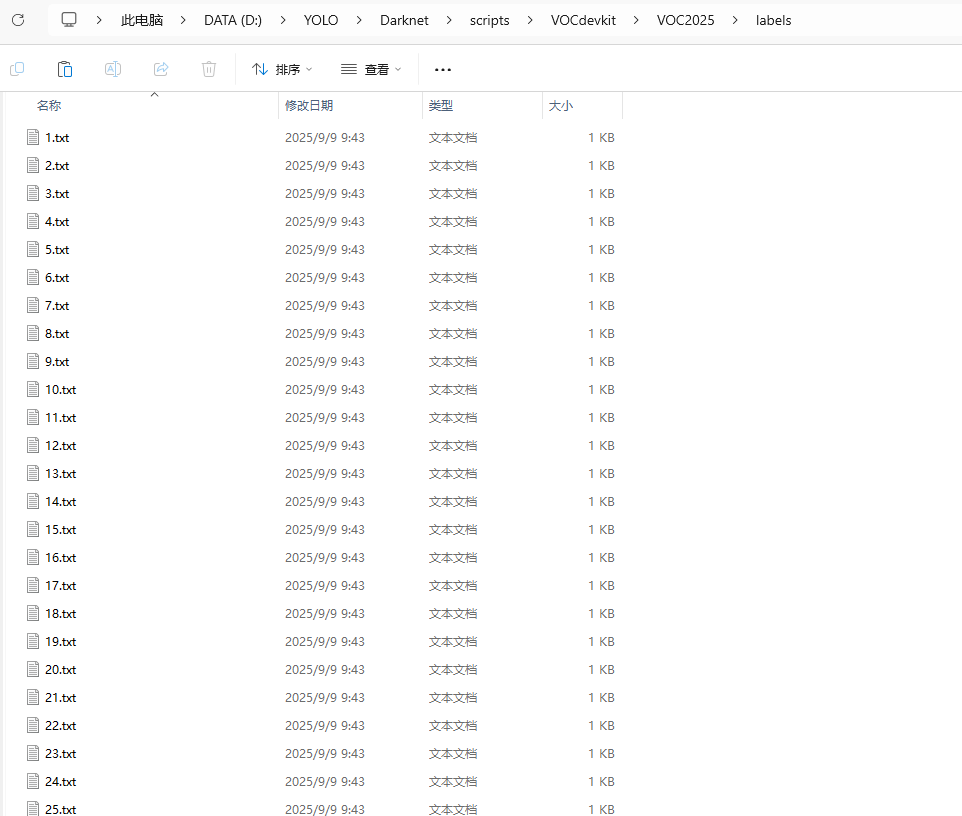
Task: Go to YOLO folder in breadcrumb
Action: (x=321, y=20)
